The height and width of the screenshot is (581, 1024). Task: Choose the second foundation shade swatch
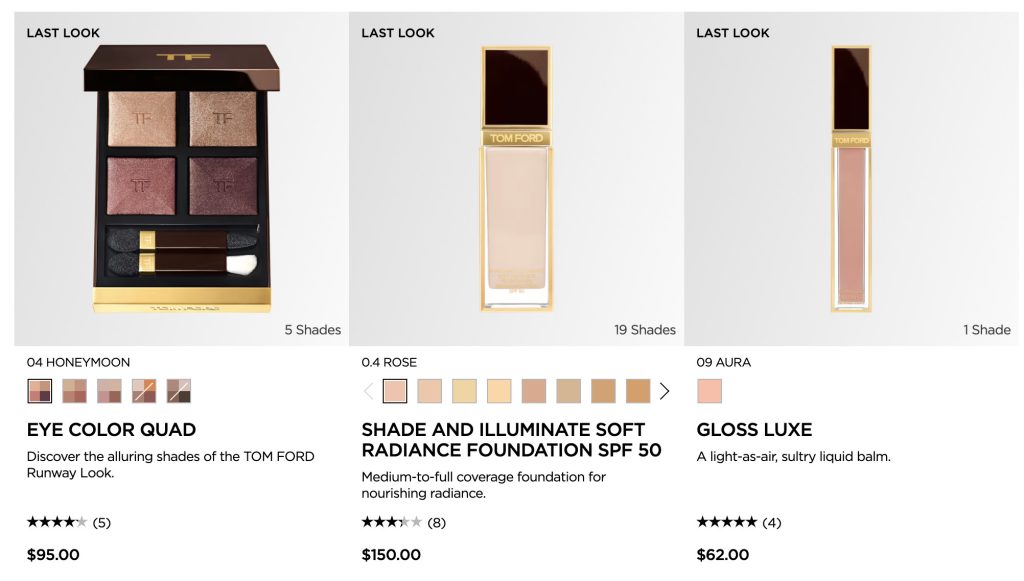point(429,391)
